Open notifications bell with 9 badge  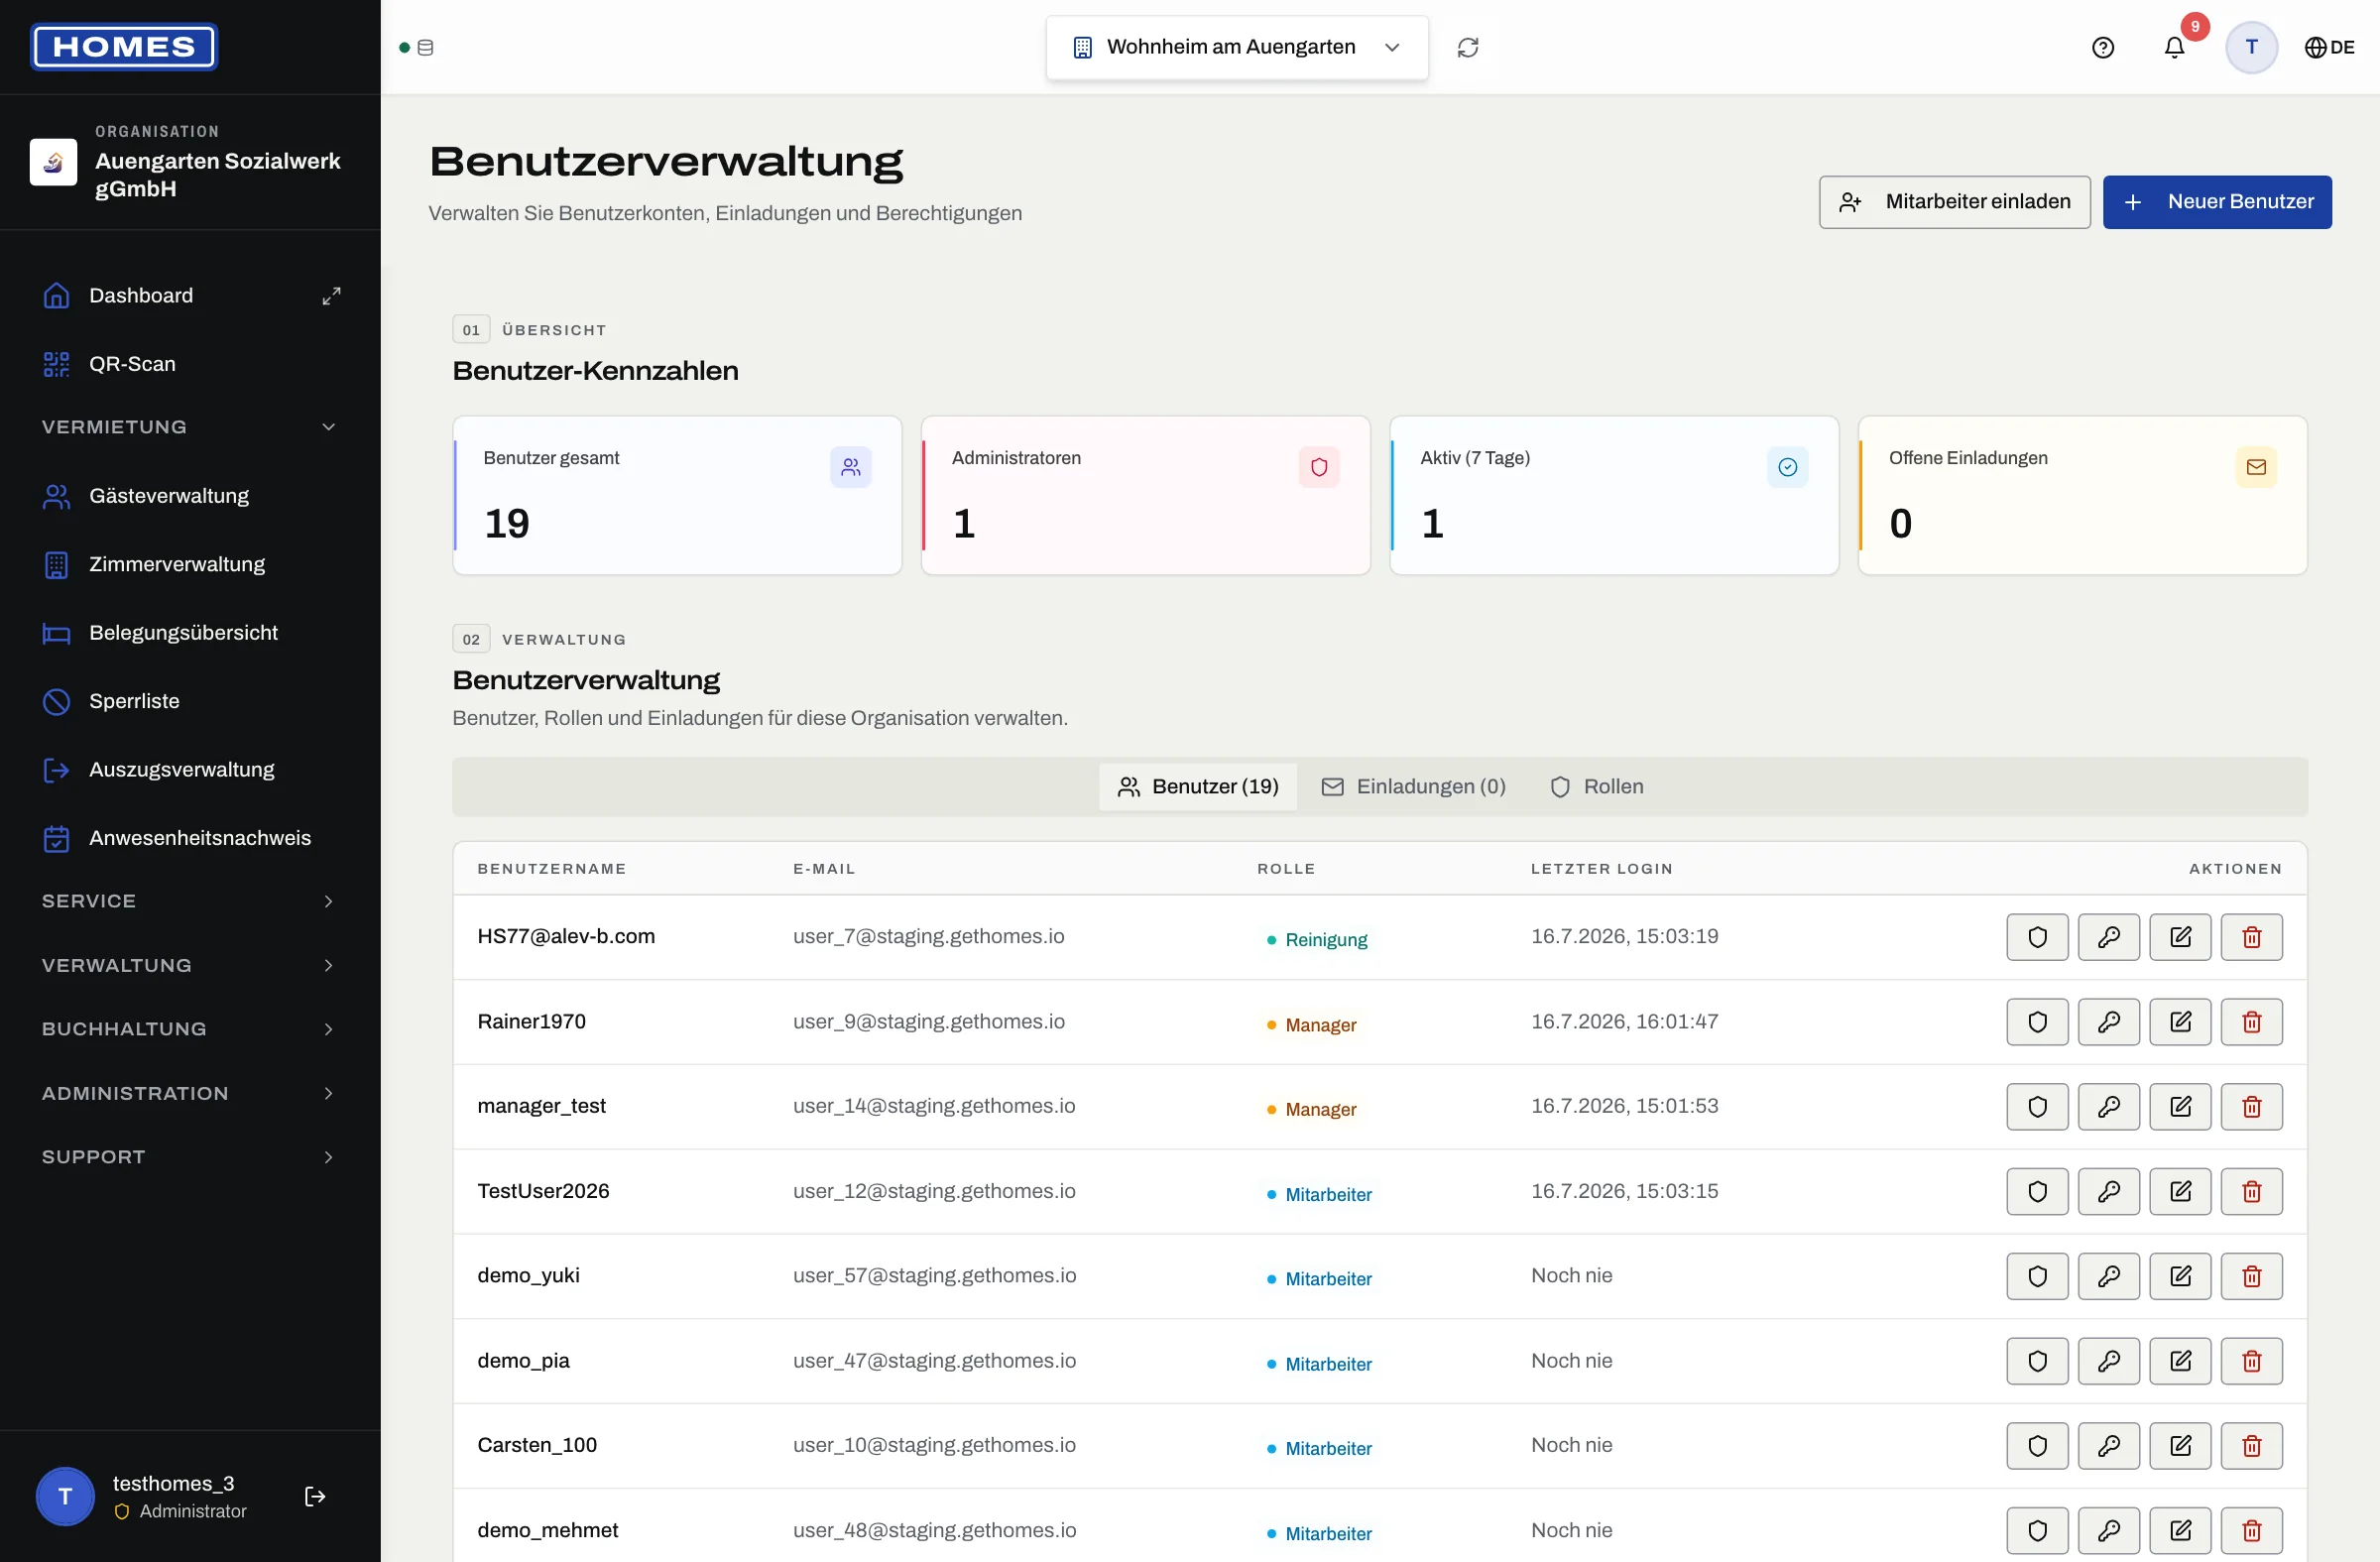click(x=2174, y=47)
